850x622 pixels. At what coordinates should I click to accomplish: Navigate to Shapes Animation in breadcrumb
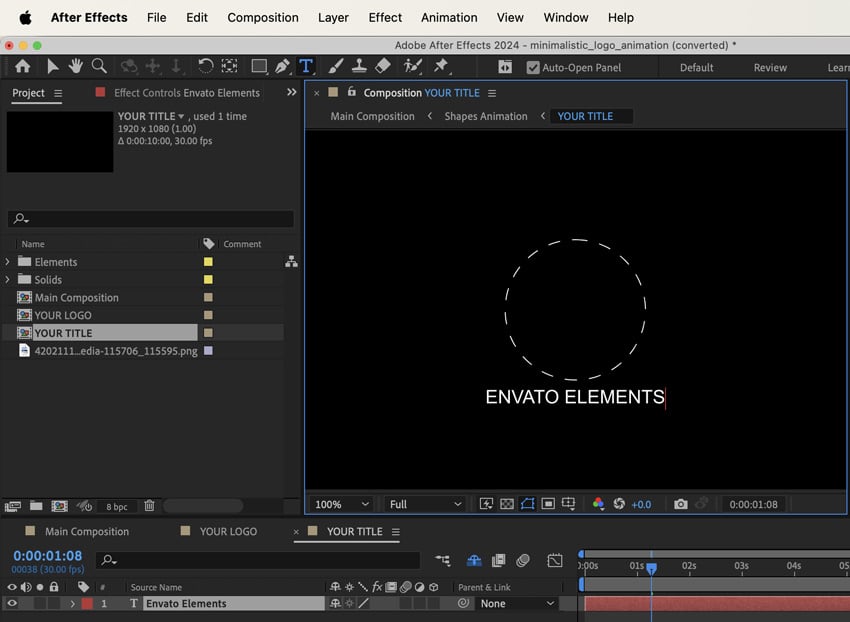pyautogui.click(x=486, y=116)
